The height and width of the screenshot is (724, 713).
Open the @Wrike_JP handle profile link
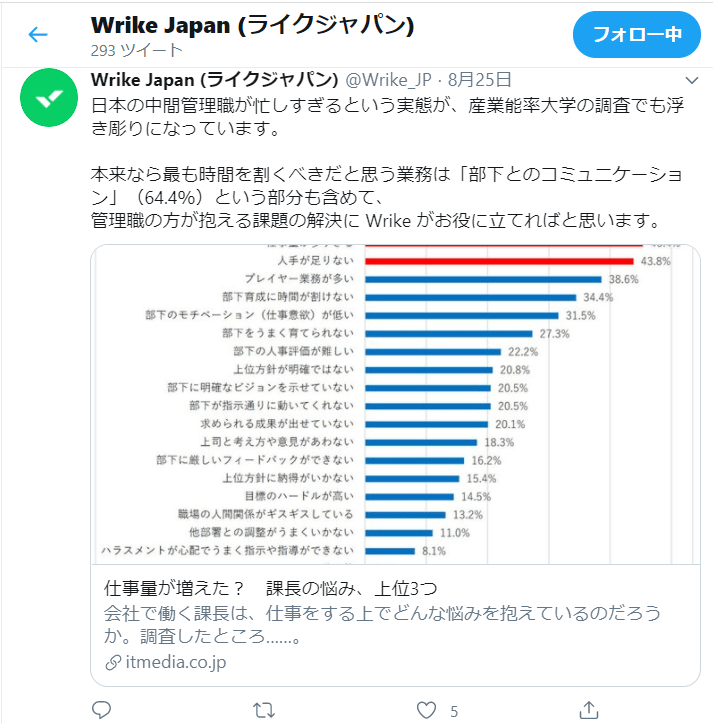pos(391,79)
